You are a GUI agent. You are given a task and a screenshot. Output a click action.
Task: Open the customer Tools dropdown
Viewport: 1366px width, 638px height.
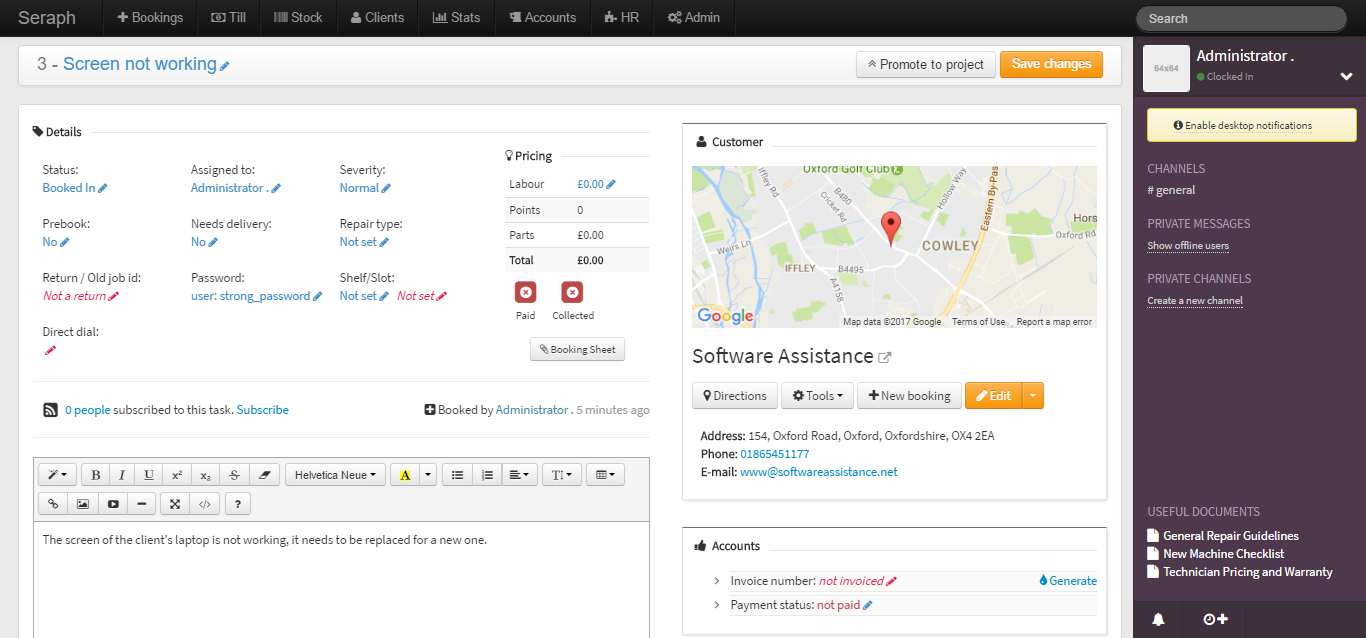pos(817,396)
